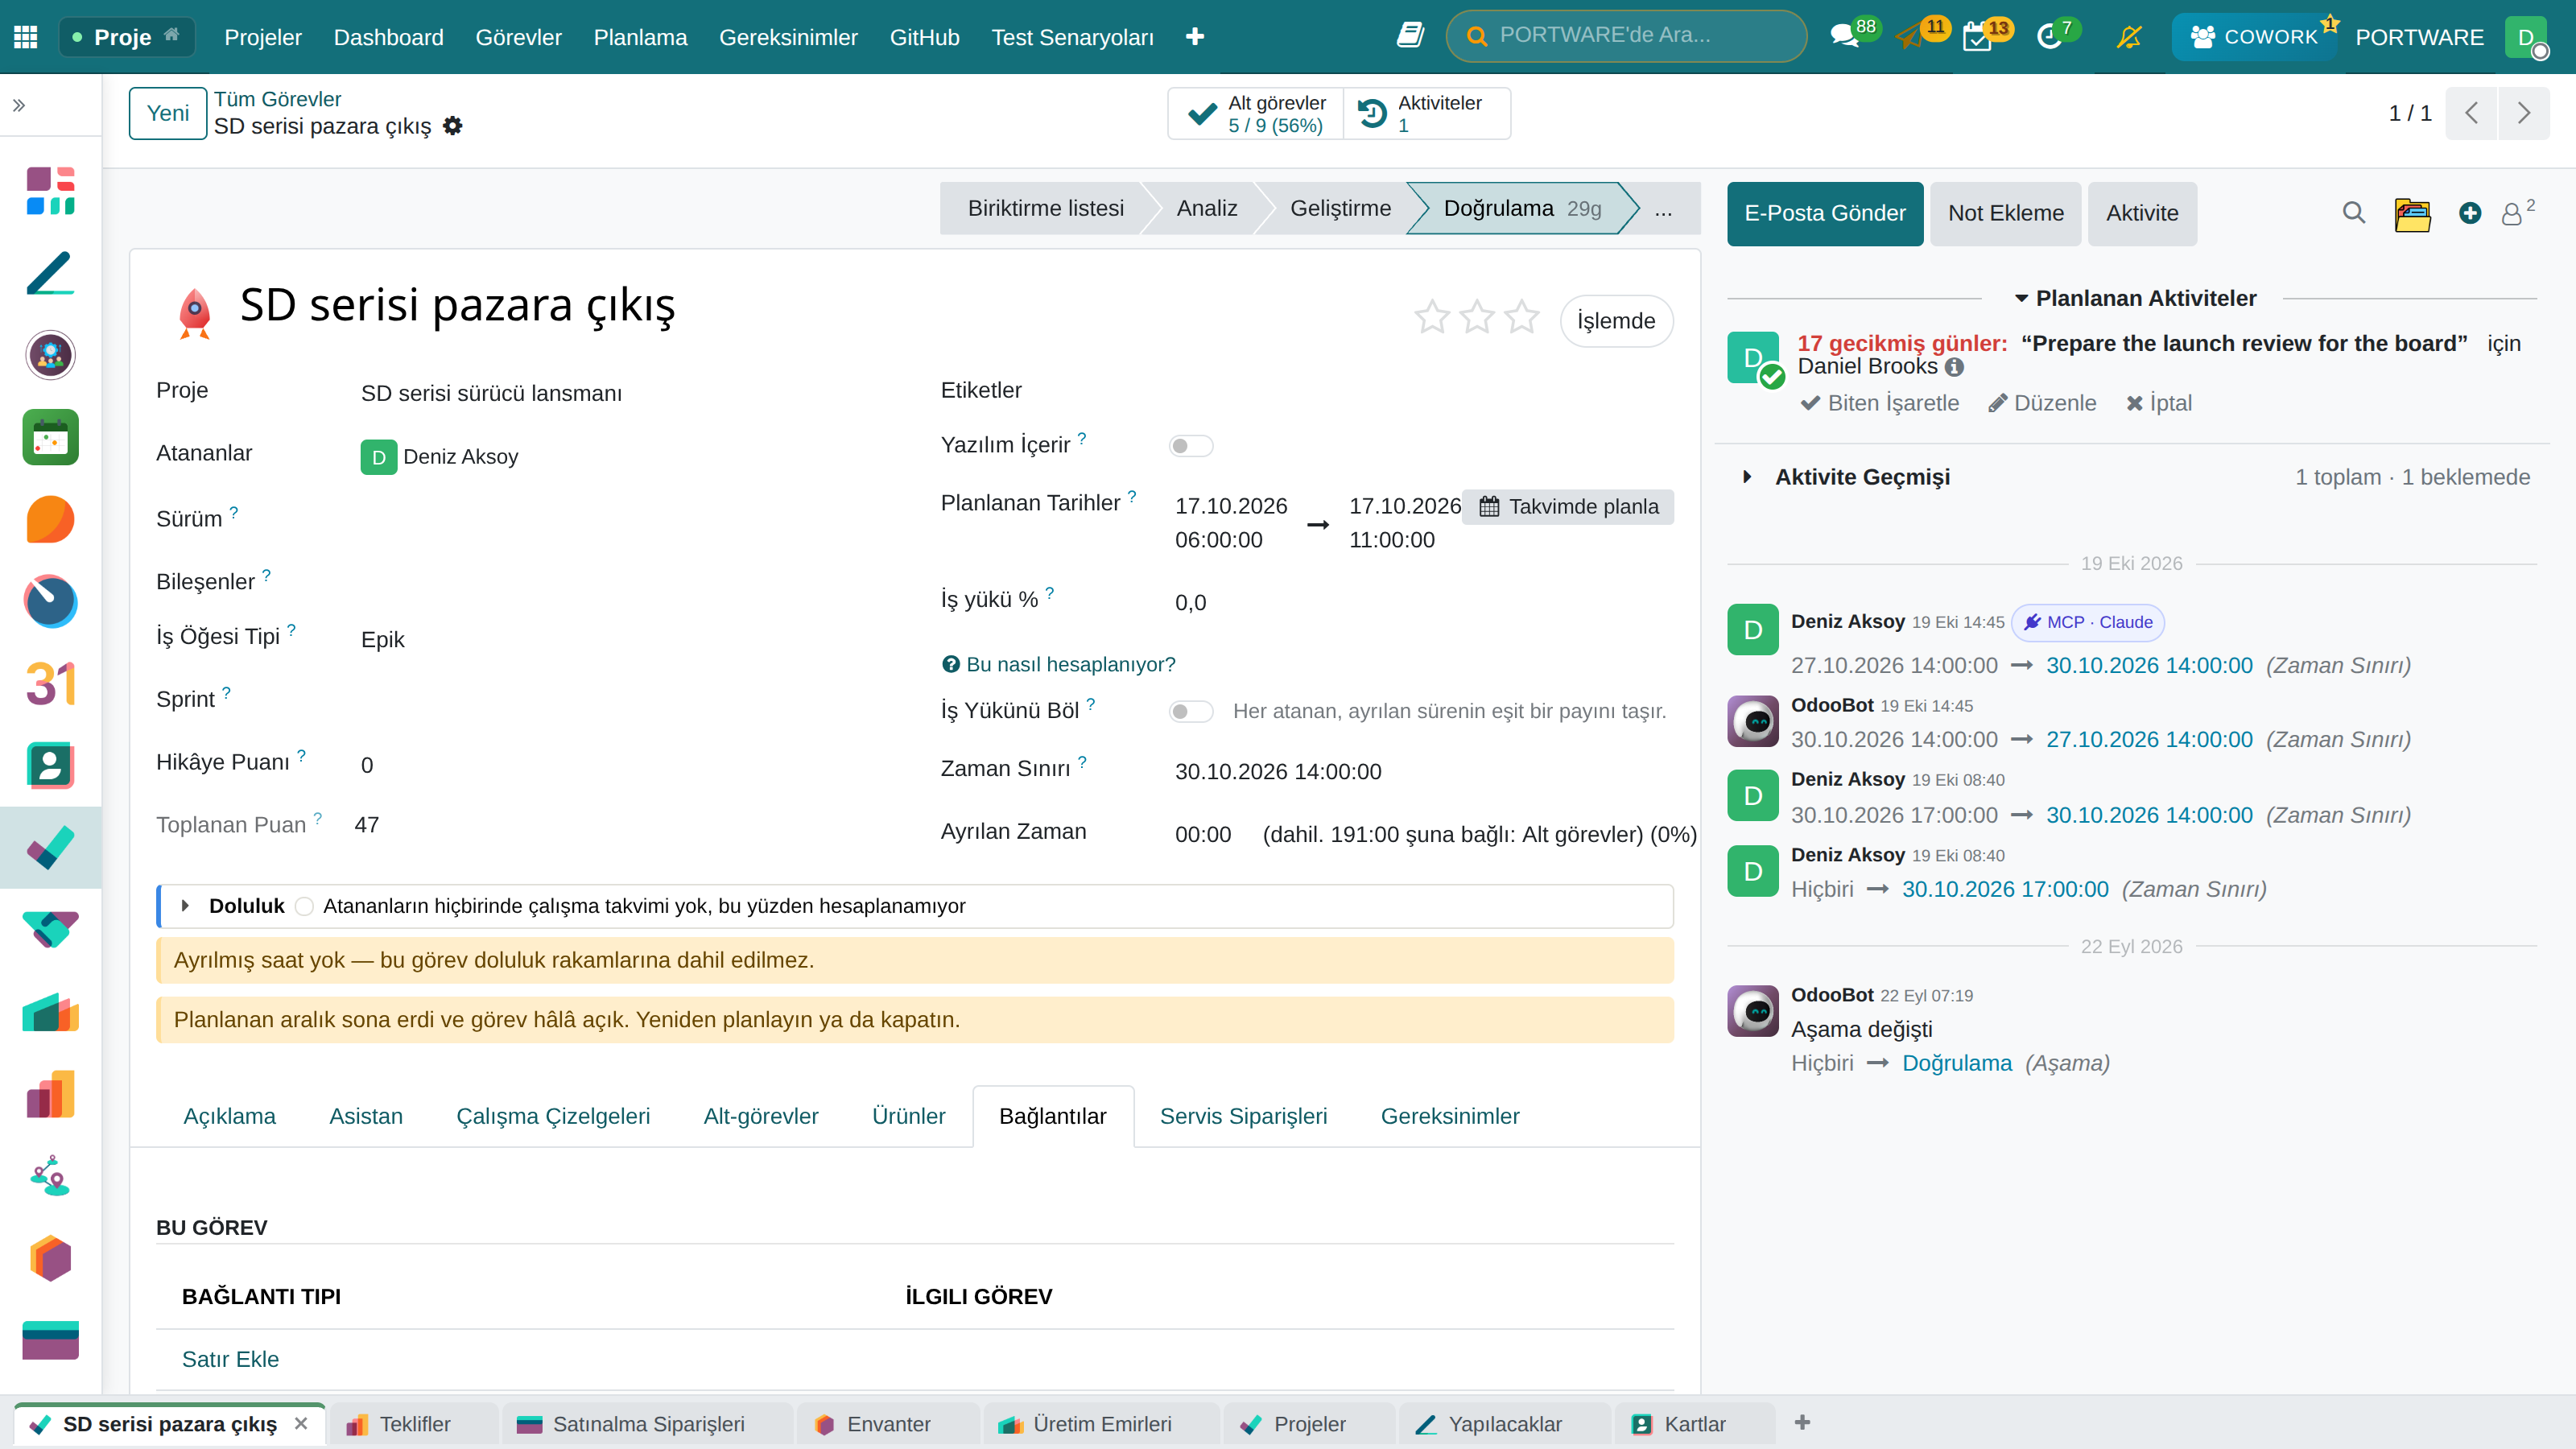The width and height of the screenshot is (2576, 1449).
Task: Toggle İş Yükünü Böl switch
Action: [x=1190, y=712]
